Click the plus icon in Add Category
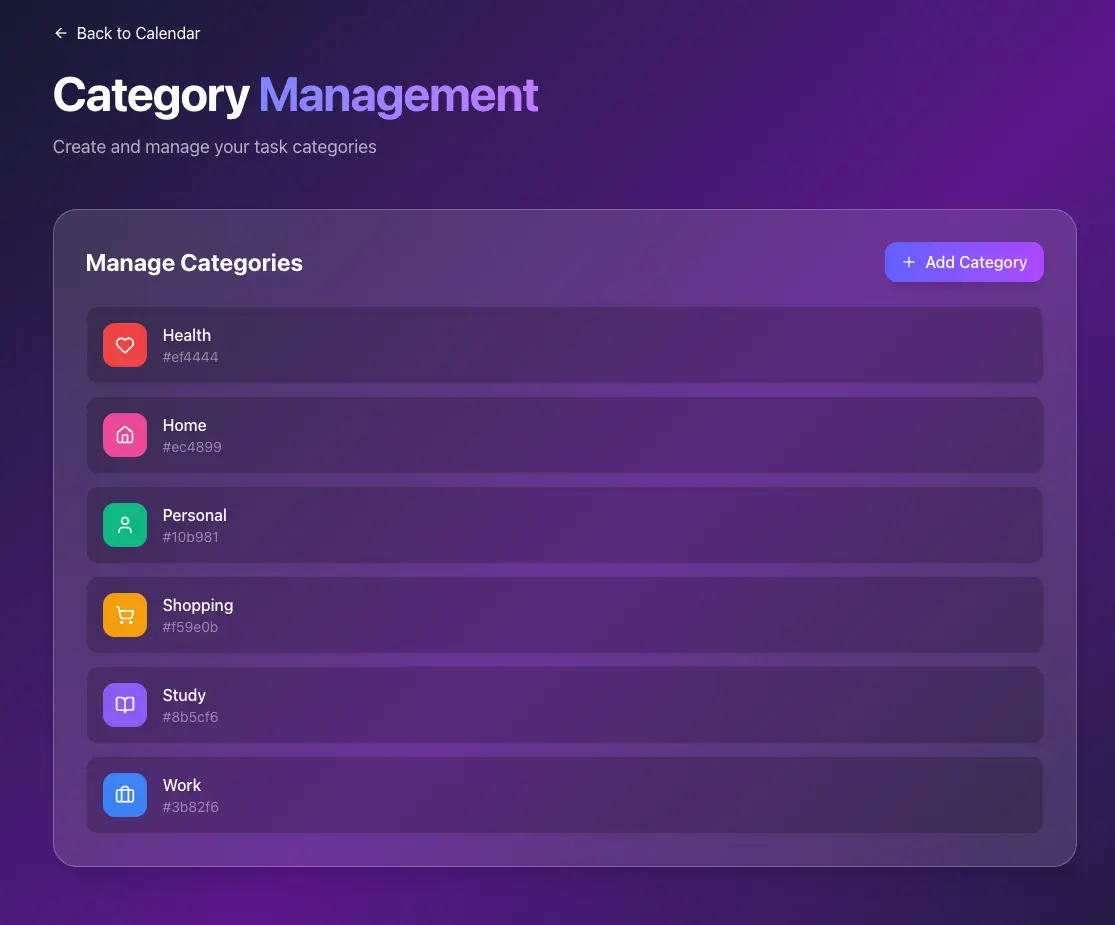The width and height of the screenshot is (1115, 925). point(908,262)
